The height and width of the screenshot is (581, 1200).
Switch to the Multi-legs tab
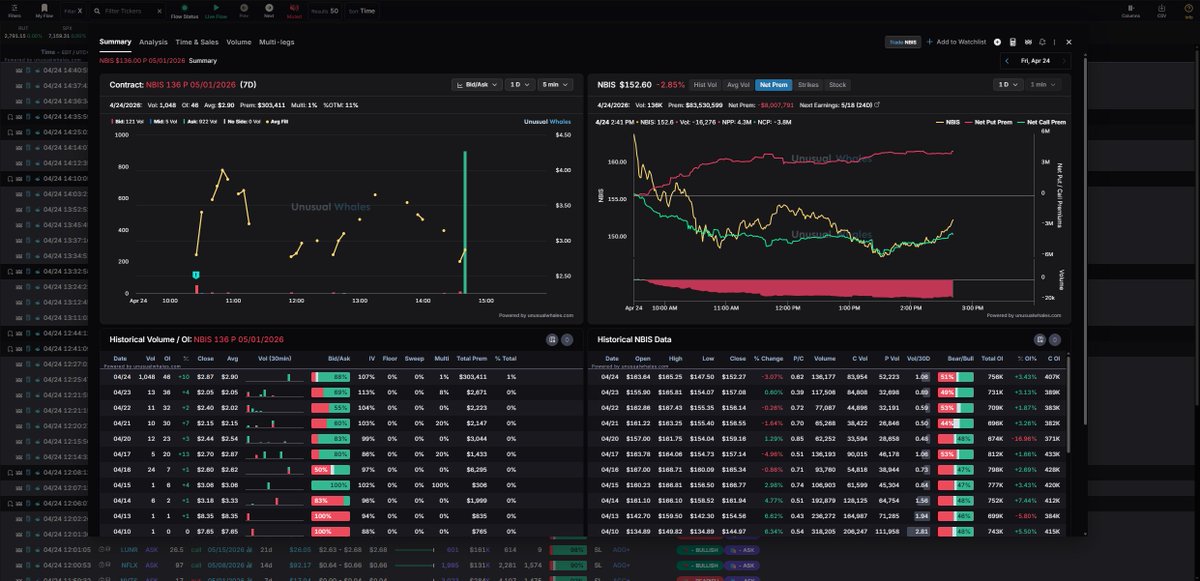(x=276, y=42)
